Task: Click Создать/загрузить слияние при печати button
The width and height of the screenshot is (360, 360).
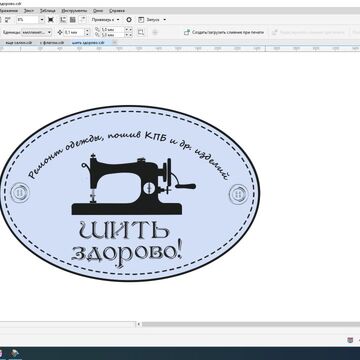Action: point(224,32)
